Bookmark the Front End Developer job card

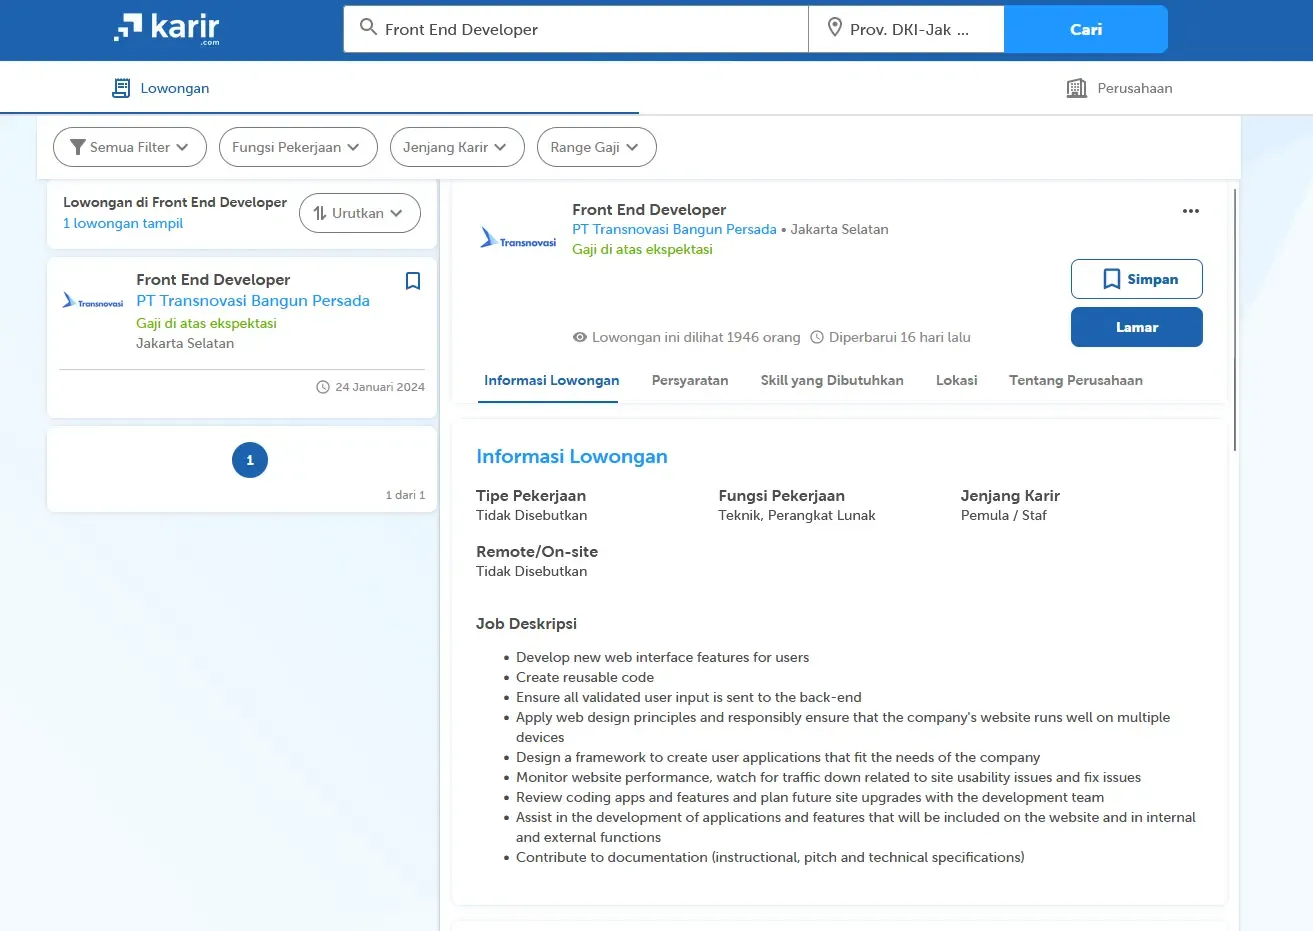click(412, 281)
